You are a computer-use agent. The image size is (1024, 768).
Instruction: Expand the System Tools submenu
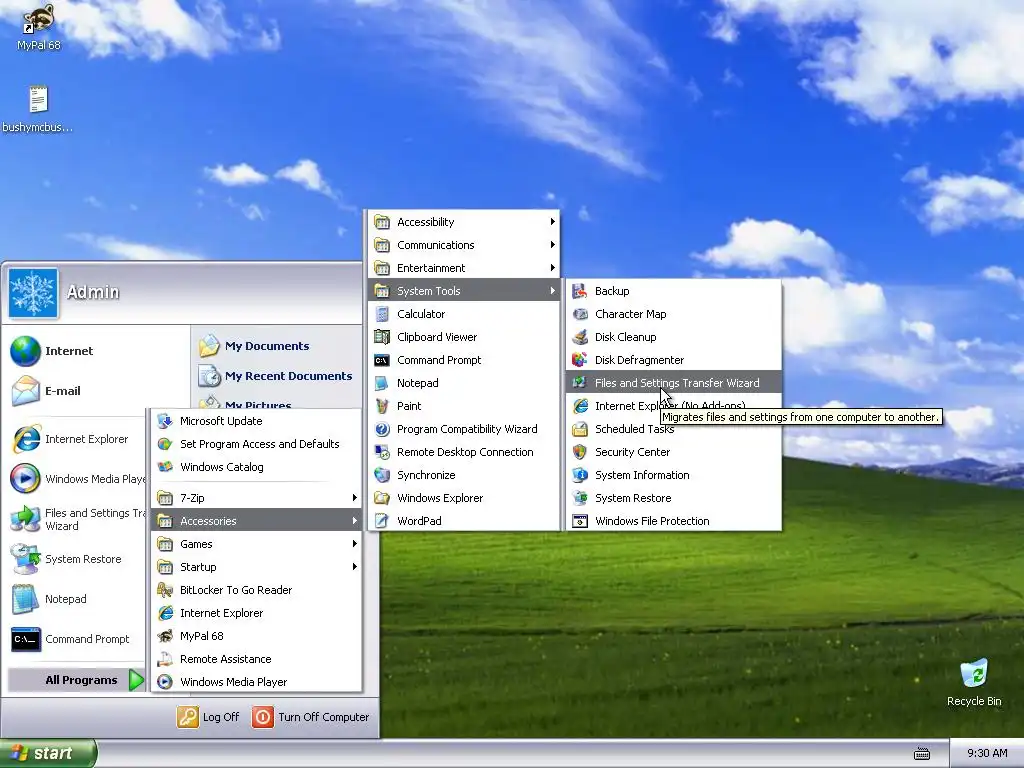point(464,291)
